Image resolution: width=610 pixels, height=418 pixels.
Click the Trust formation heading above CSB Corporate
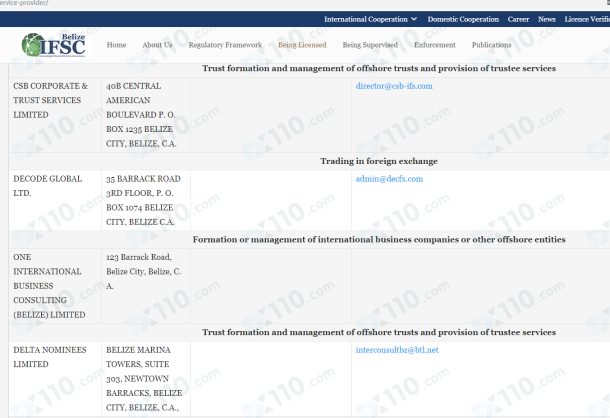tap(379, 68)
